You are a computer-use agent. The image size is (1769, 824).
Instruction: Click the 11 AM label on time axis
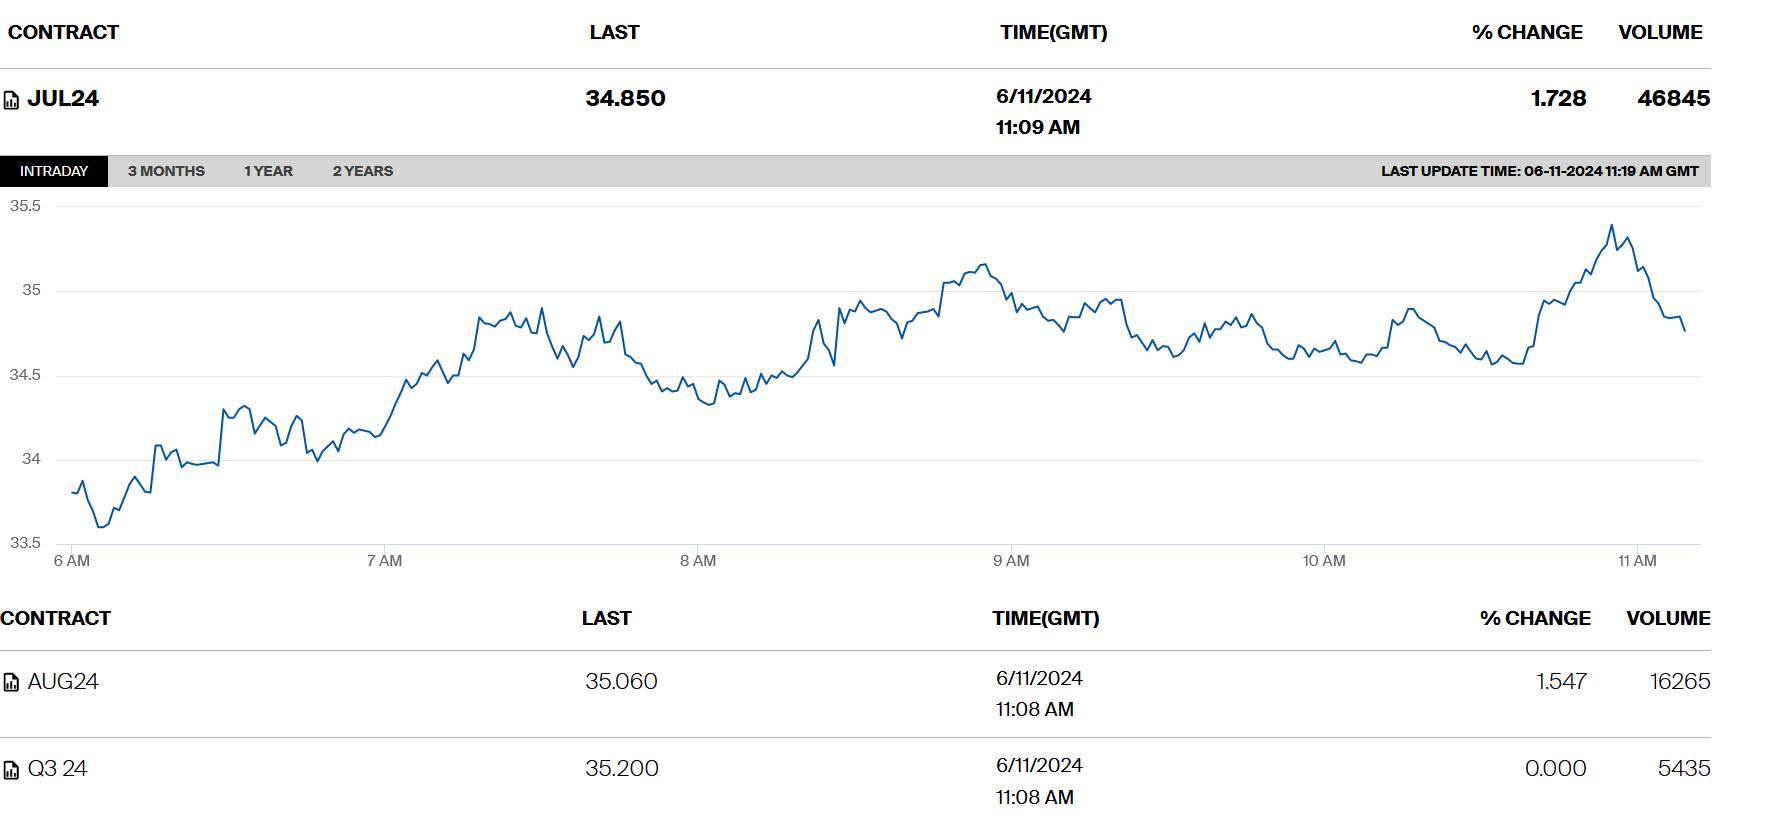coord(1637,561)
